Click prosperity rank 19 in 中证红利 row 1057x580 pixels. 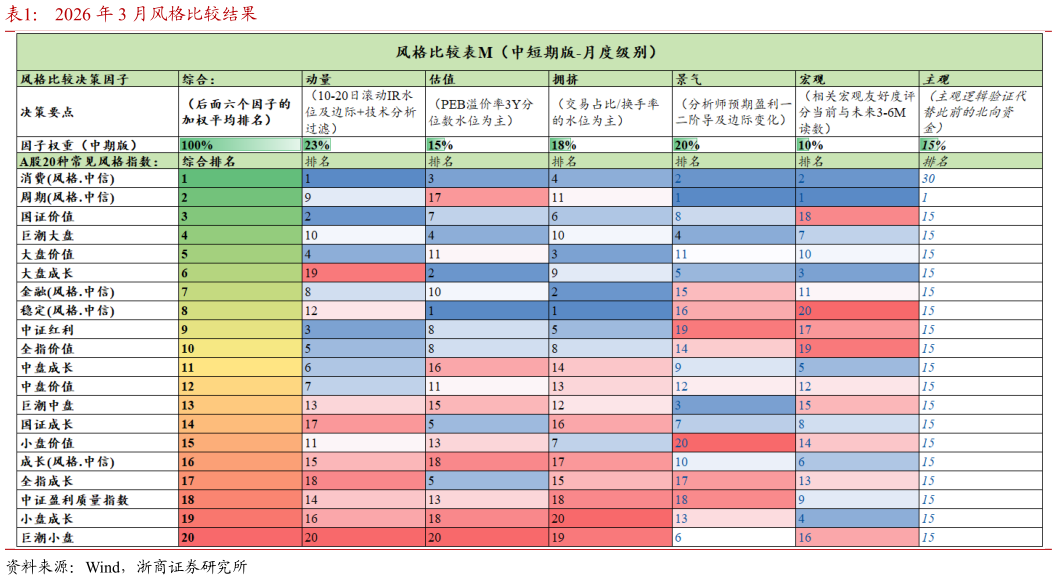[x=734, y=330]
